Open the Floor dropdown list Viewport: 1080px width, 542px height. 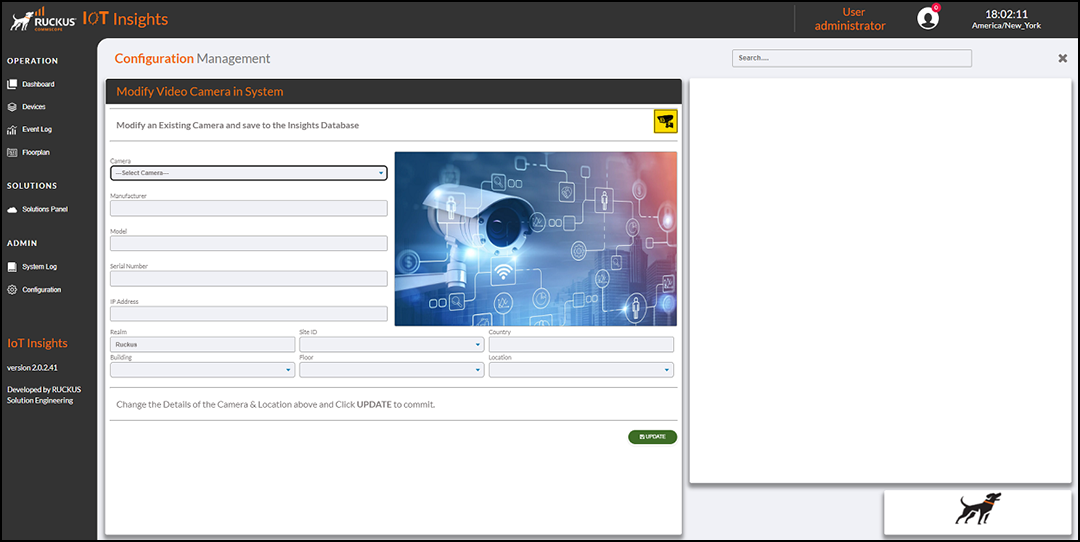(392, 370)
